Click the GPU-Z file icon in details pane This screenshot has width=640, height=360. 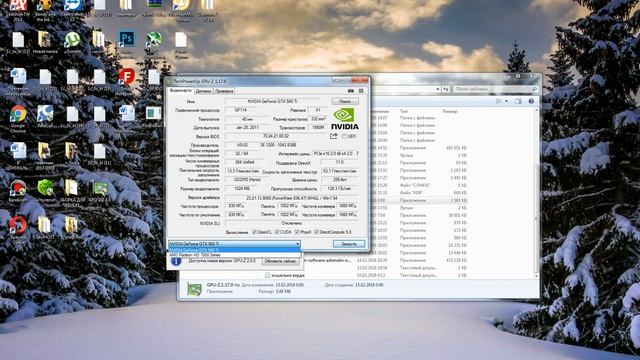point(194,289)
